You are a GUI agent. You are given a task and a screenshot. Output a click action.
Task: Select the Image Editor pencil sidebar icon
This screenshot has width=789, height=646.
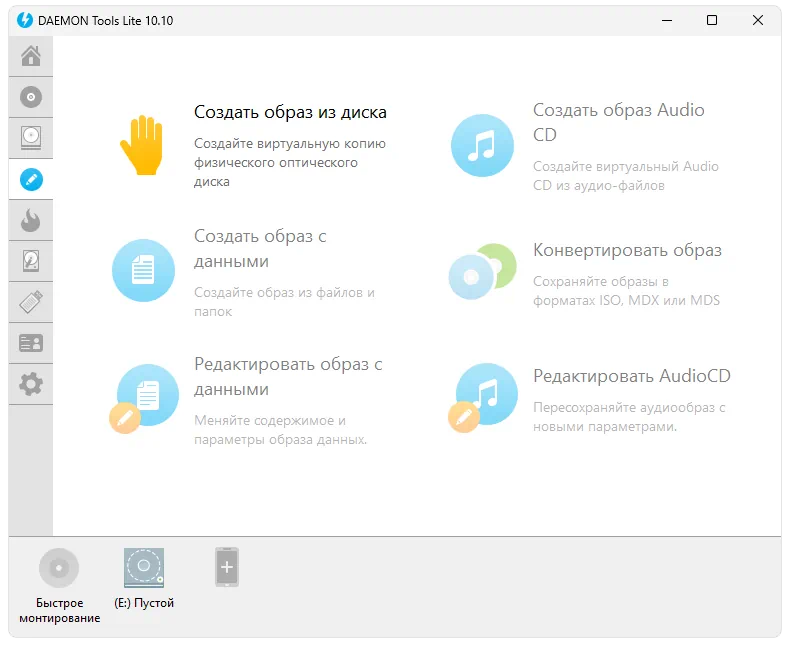[x=31, y=180]
